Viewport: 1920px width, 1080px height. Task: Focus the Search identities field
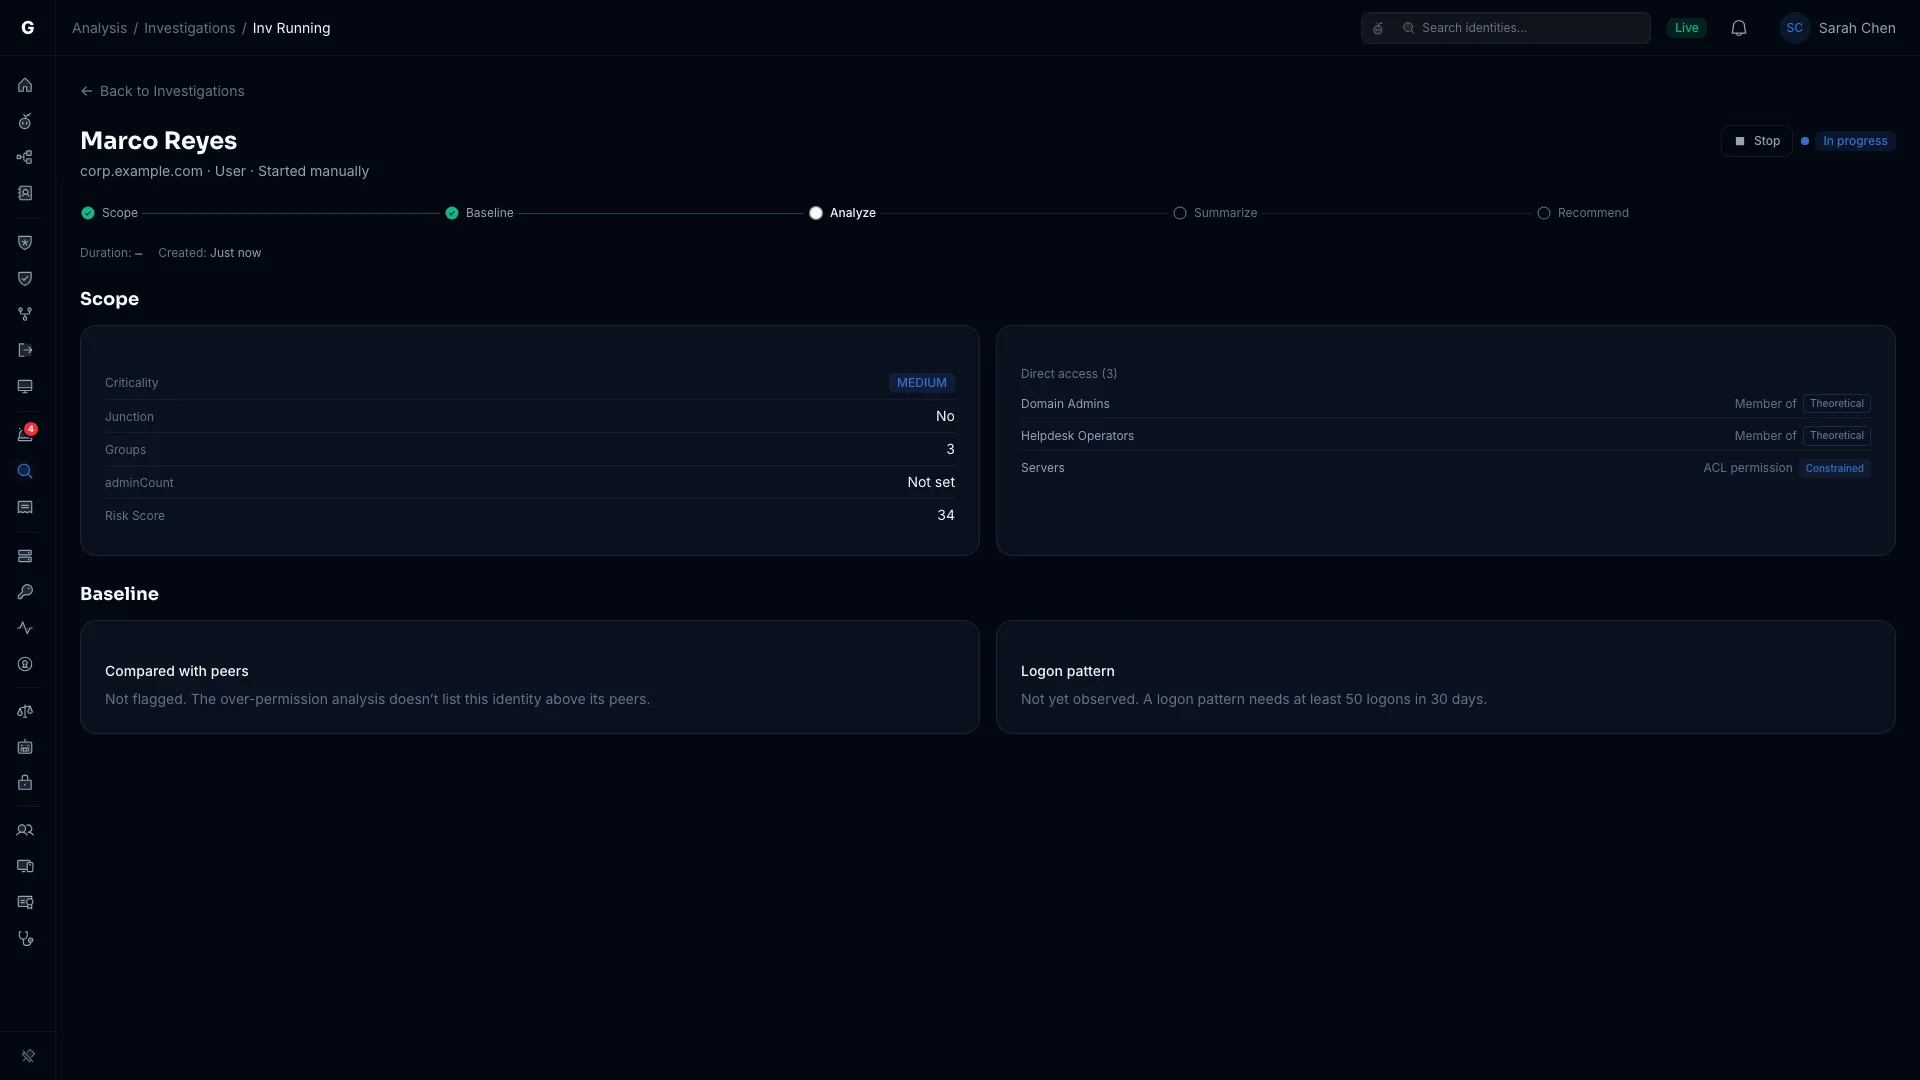point(1505,28)
